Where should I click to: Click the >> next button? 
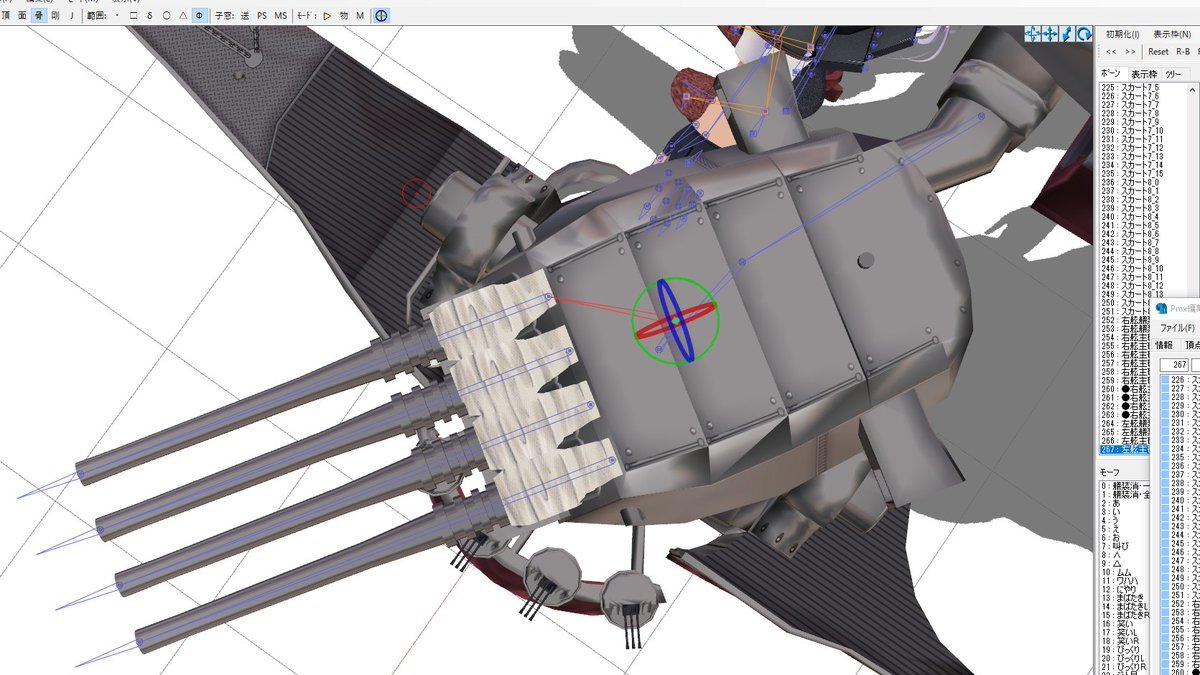tap(1130, 52)
